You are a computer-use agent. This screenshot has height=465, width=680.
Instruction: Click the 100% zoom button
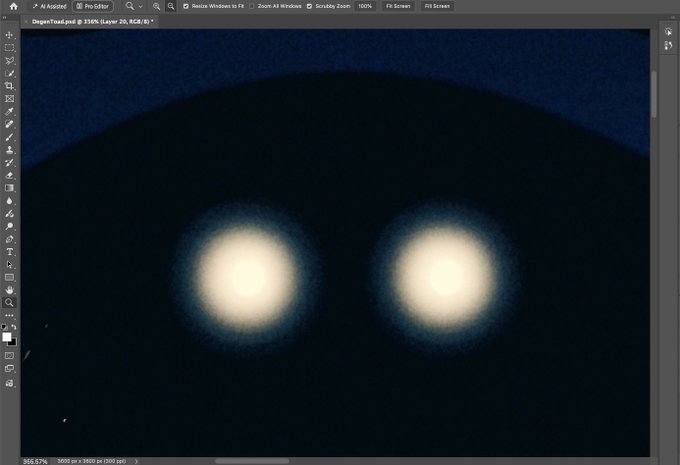tap(365, 6)
